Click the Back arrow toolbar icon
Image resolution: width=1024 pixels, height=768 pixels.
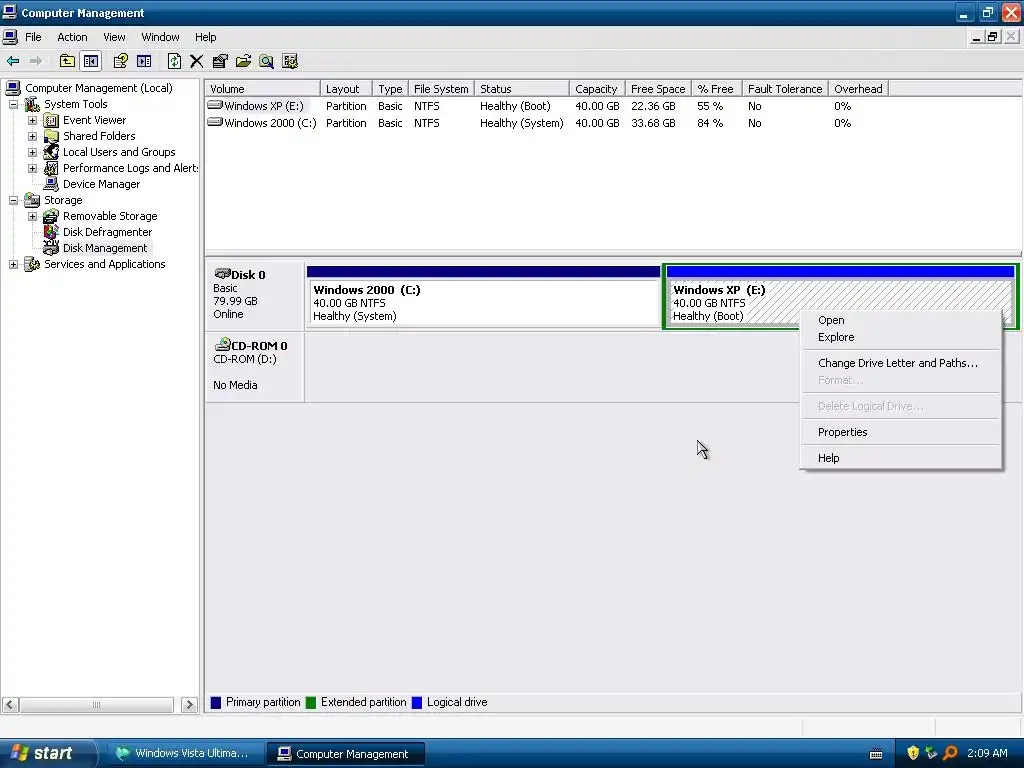click(12, 61)
